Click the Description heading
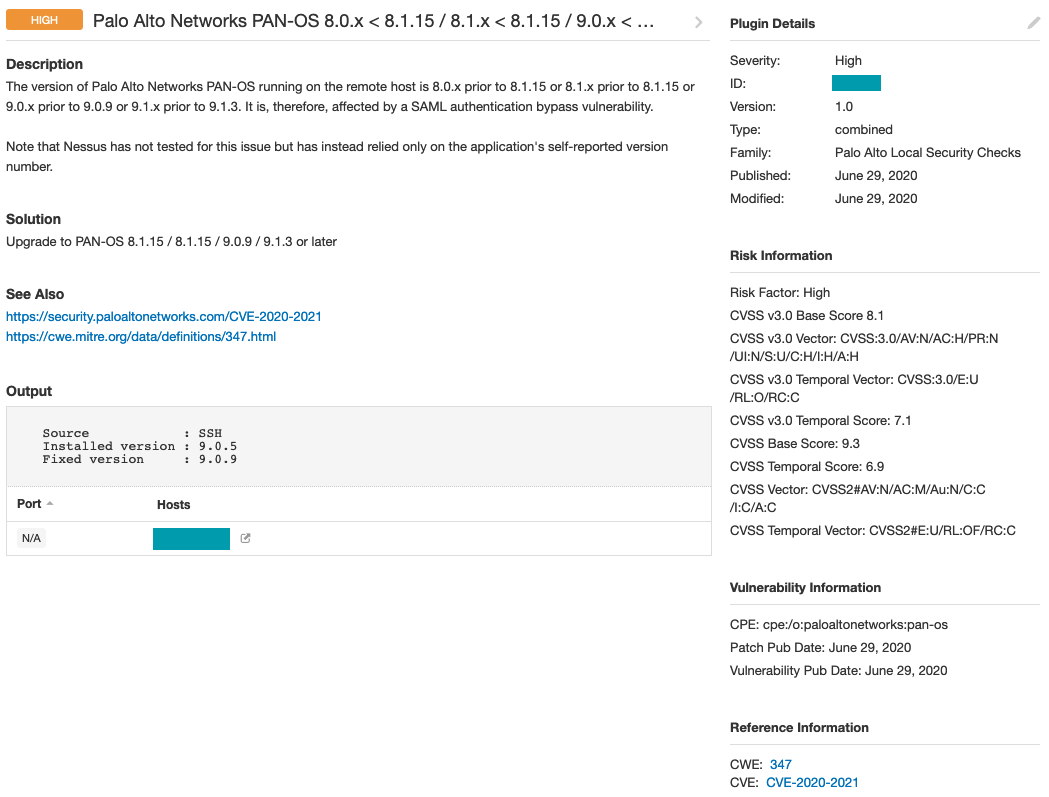 coord(45,64)
